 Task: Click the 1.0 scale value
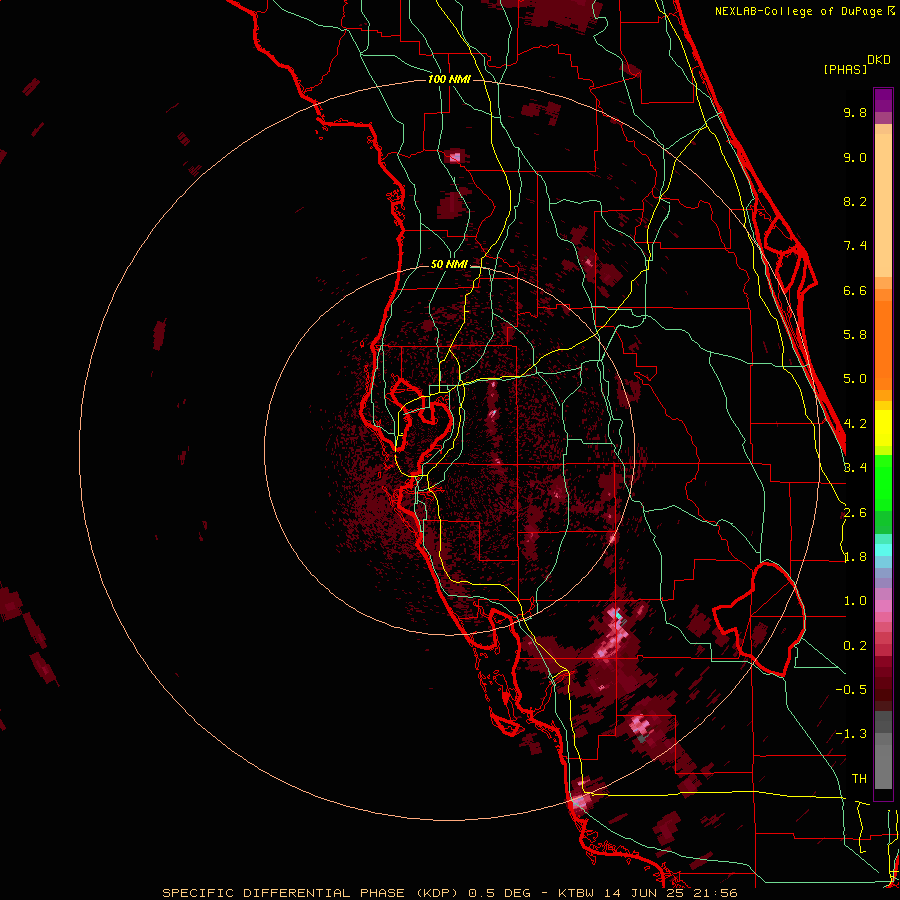pos(855,601)
